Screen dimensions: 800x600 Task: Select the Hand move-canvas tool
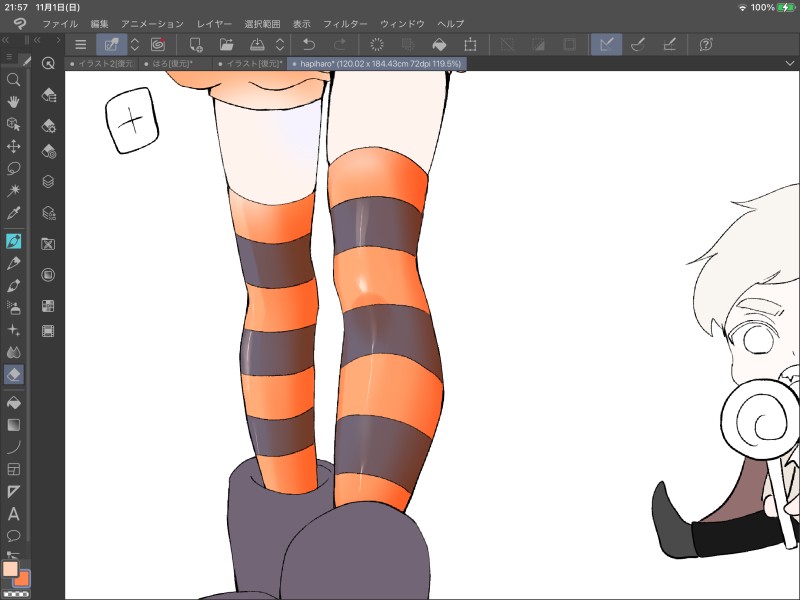tap(14, 102)
